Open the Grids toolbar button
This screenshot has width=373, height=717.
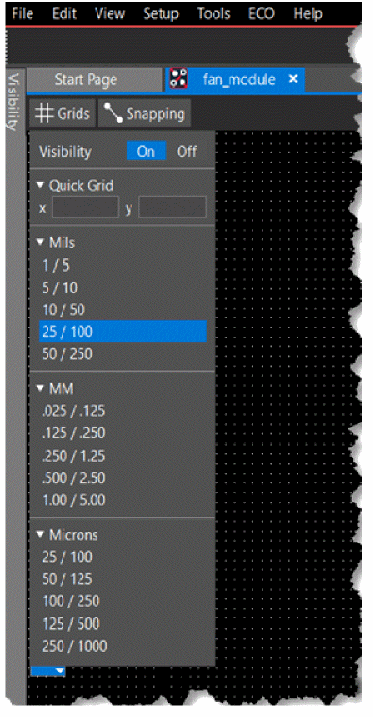coord(63,113)
